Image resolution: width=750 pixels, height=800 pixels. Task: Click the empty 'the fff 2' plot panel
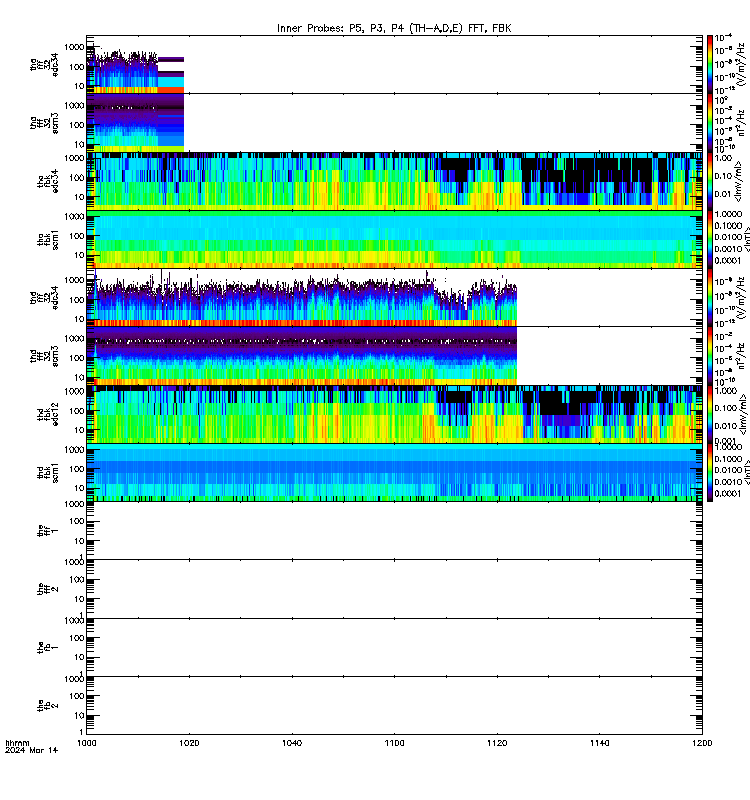394,589
